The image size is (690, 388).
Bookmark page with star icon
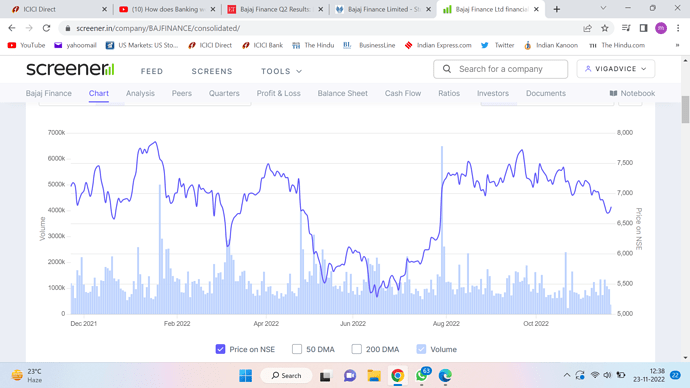pos(605,28)
